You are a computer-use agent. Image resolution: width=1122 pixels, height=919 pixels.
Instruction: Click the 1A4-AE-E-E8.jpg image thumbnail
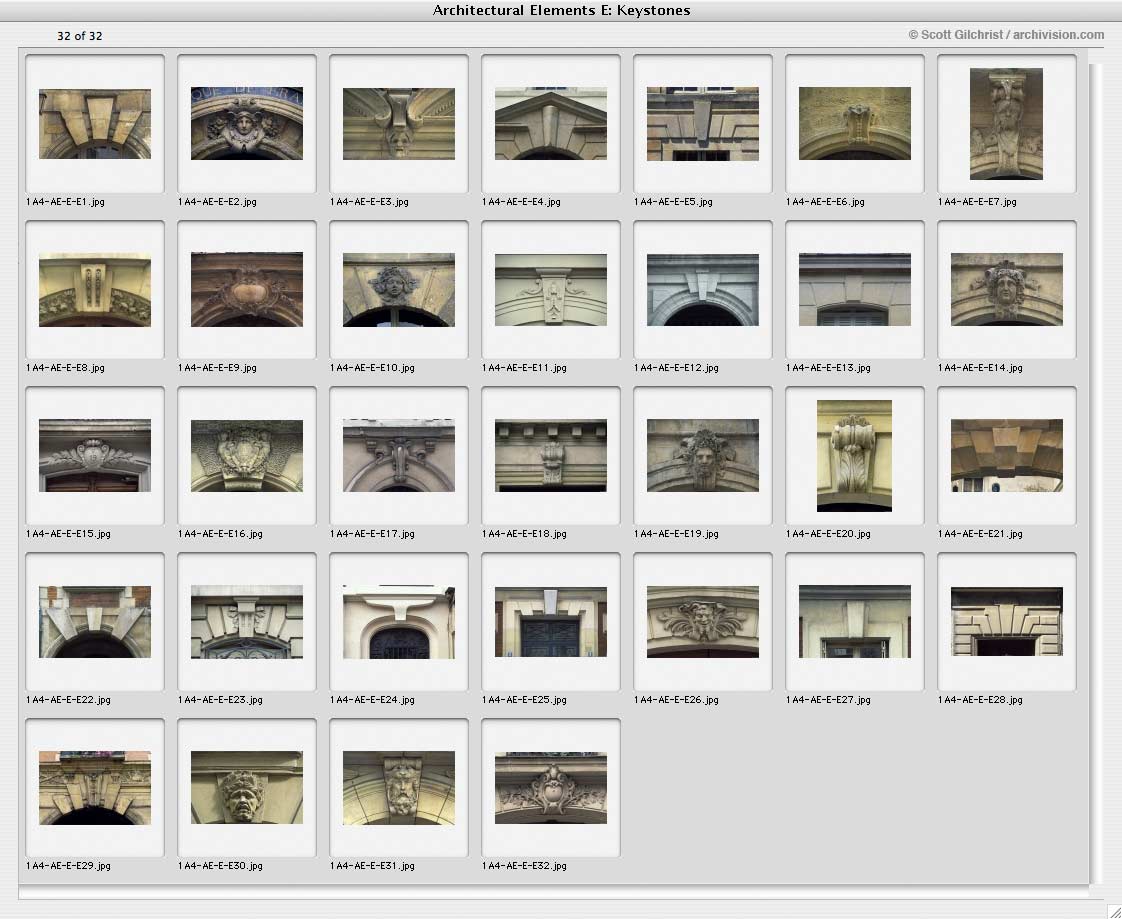tap(94, 290)
